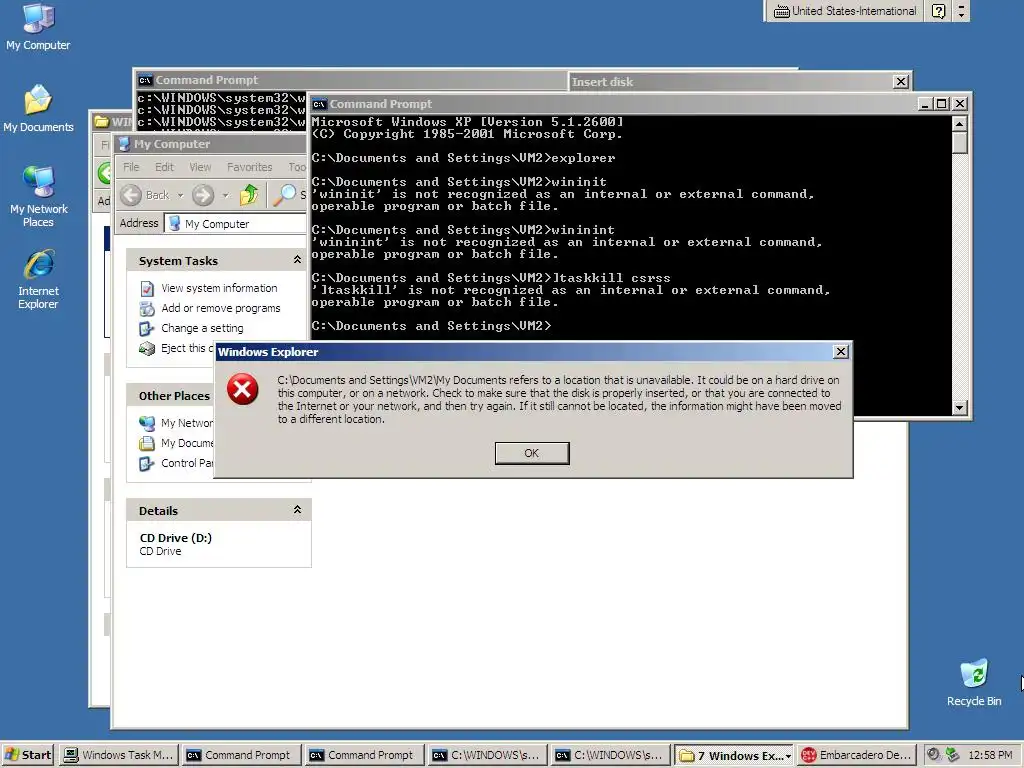The width and height of the screenshot is (1024, 768).
Task: Click the first system tray icon
Action: pyautogui.click(x=934, y=754)
